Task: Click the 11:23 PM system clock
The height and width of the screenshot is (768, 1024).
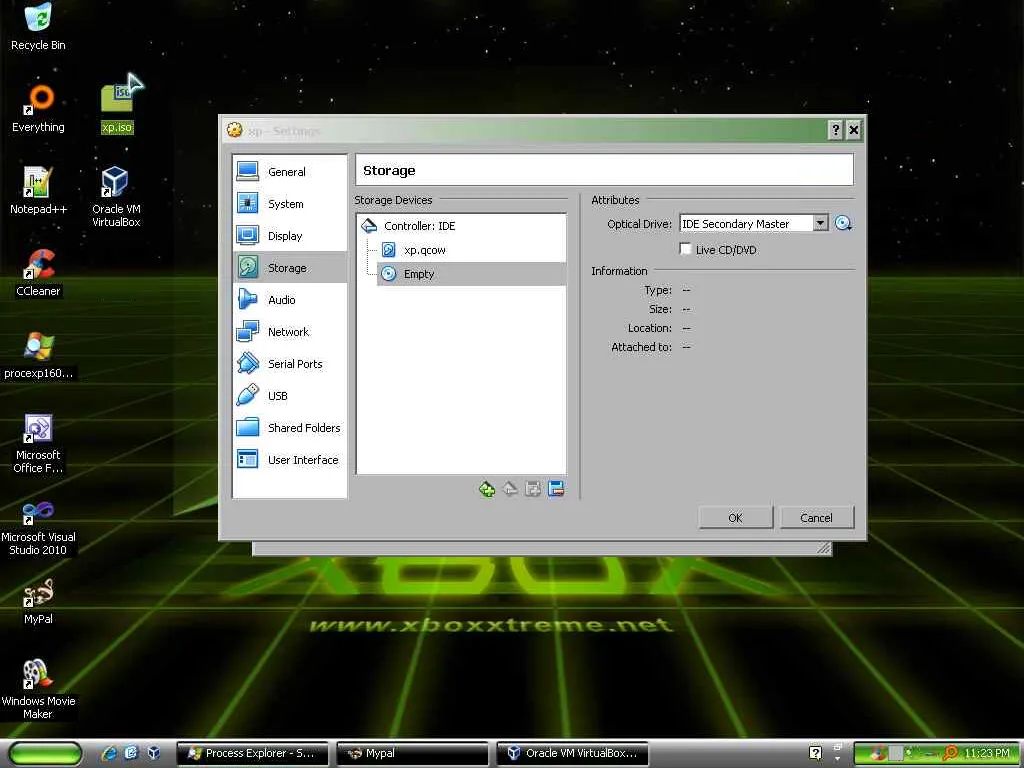Action: point(986,754)
